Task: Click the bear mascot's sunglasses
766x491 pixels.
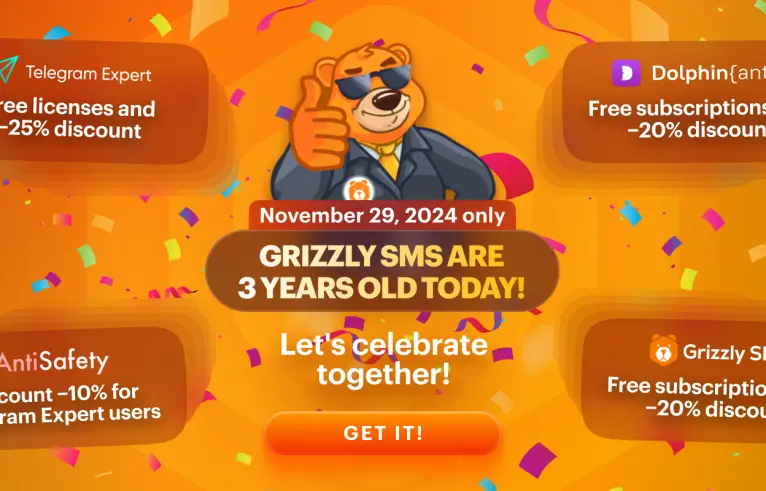Action: click(373, 81)
